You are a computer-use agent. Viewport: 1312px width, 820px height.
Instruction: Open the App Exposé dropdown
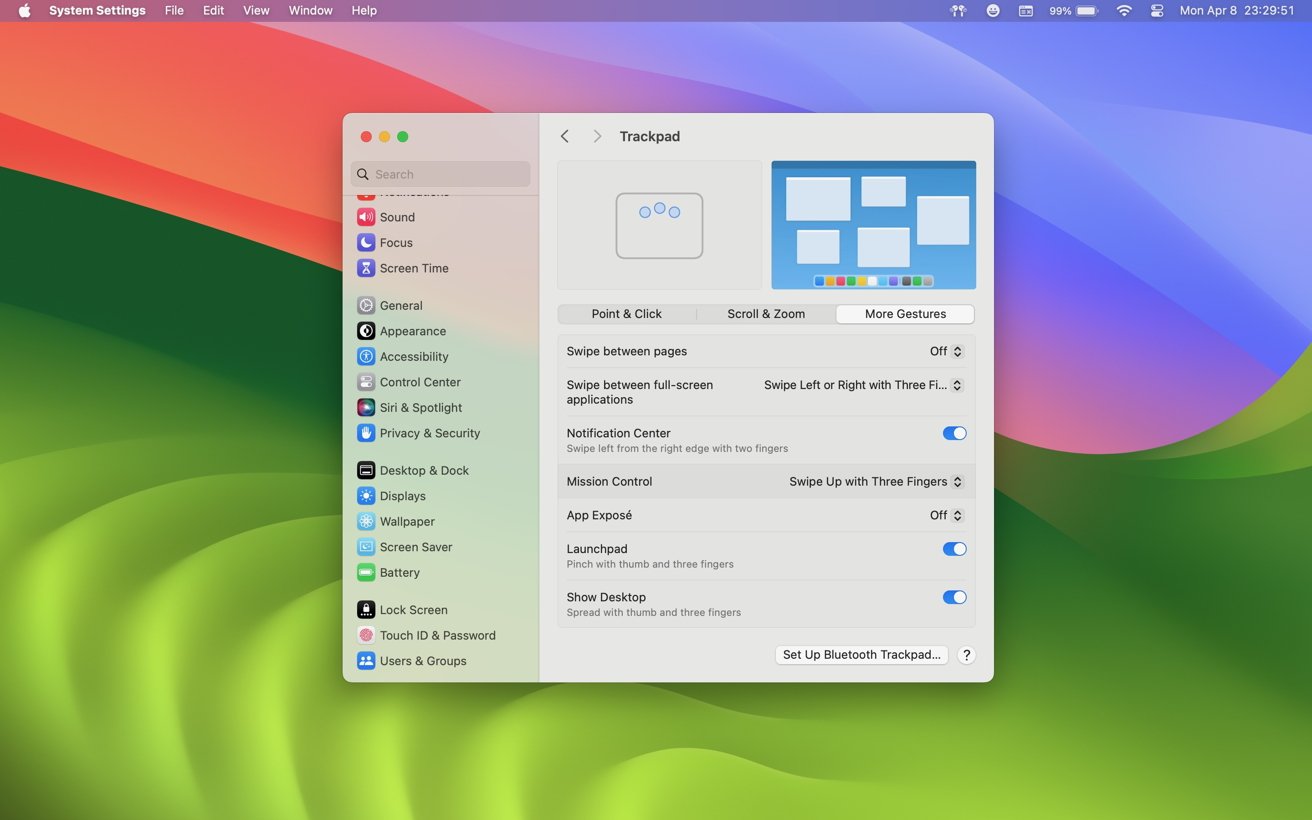click(x=945, y=515)
